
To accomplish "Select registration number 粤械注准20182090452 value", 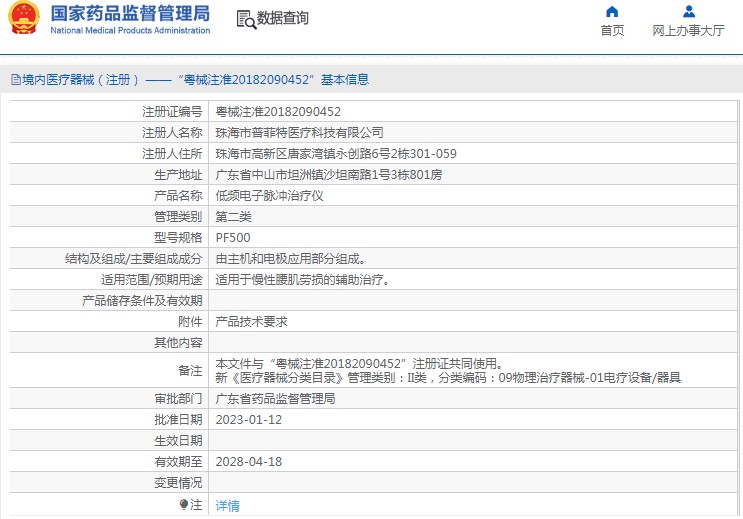I will 278,112.
